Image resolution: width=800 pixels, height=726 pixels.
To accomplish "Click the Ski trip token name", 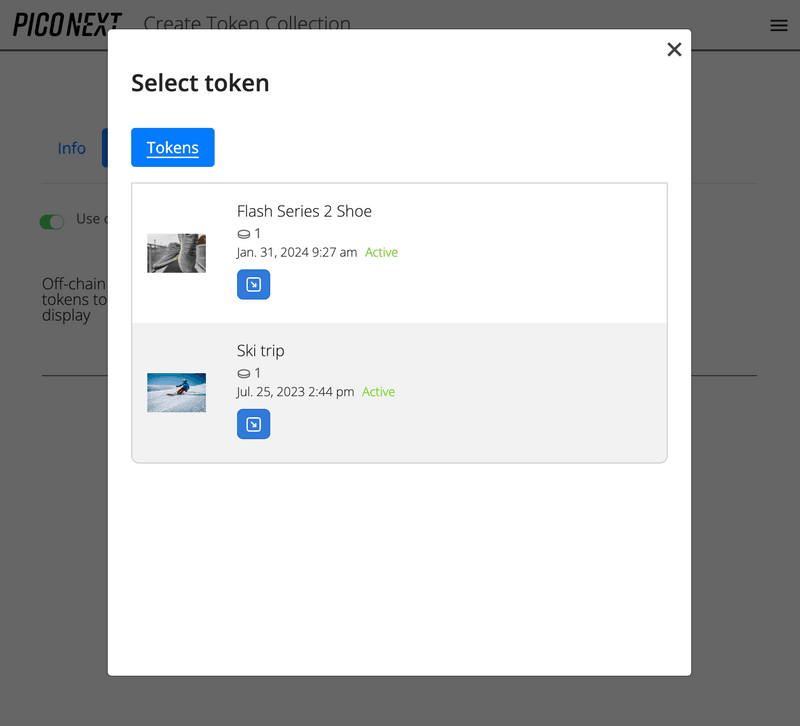I will click(x=262, y=351).
